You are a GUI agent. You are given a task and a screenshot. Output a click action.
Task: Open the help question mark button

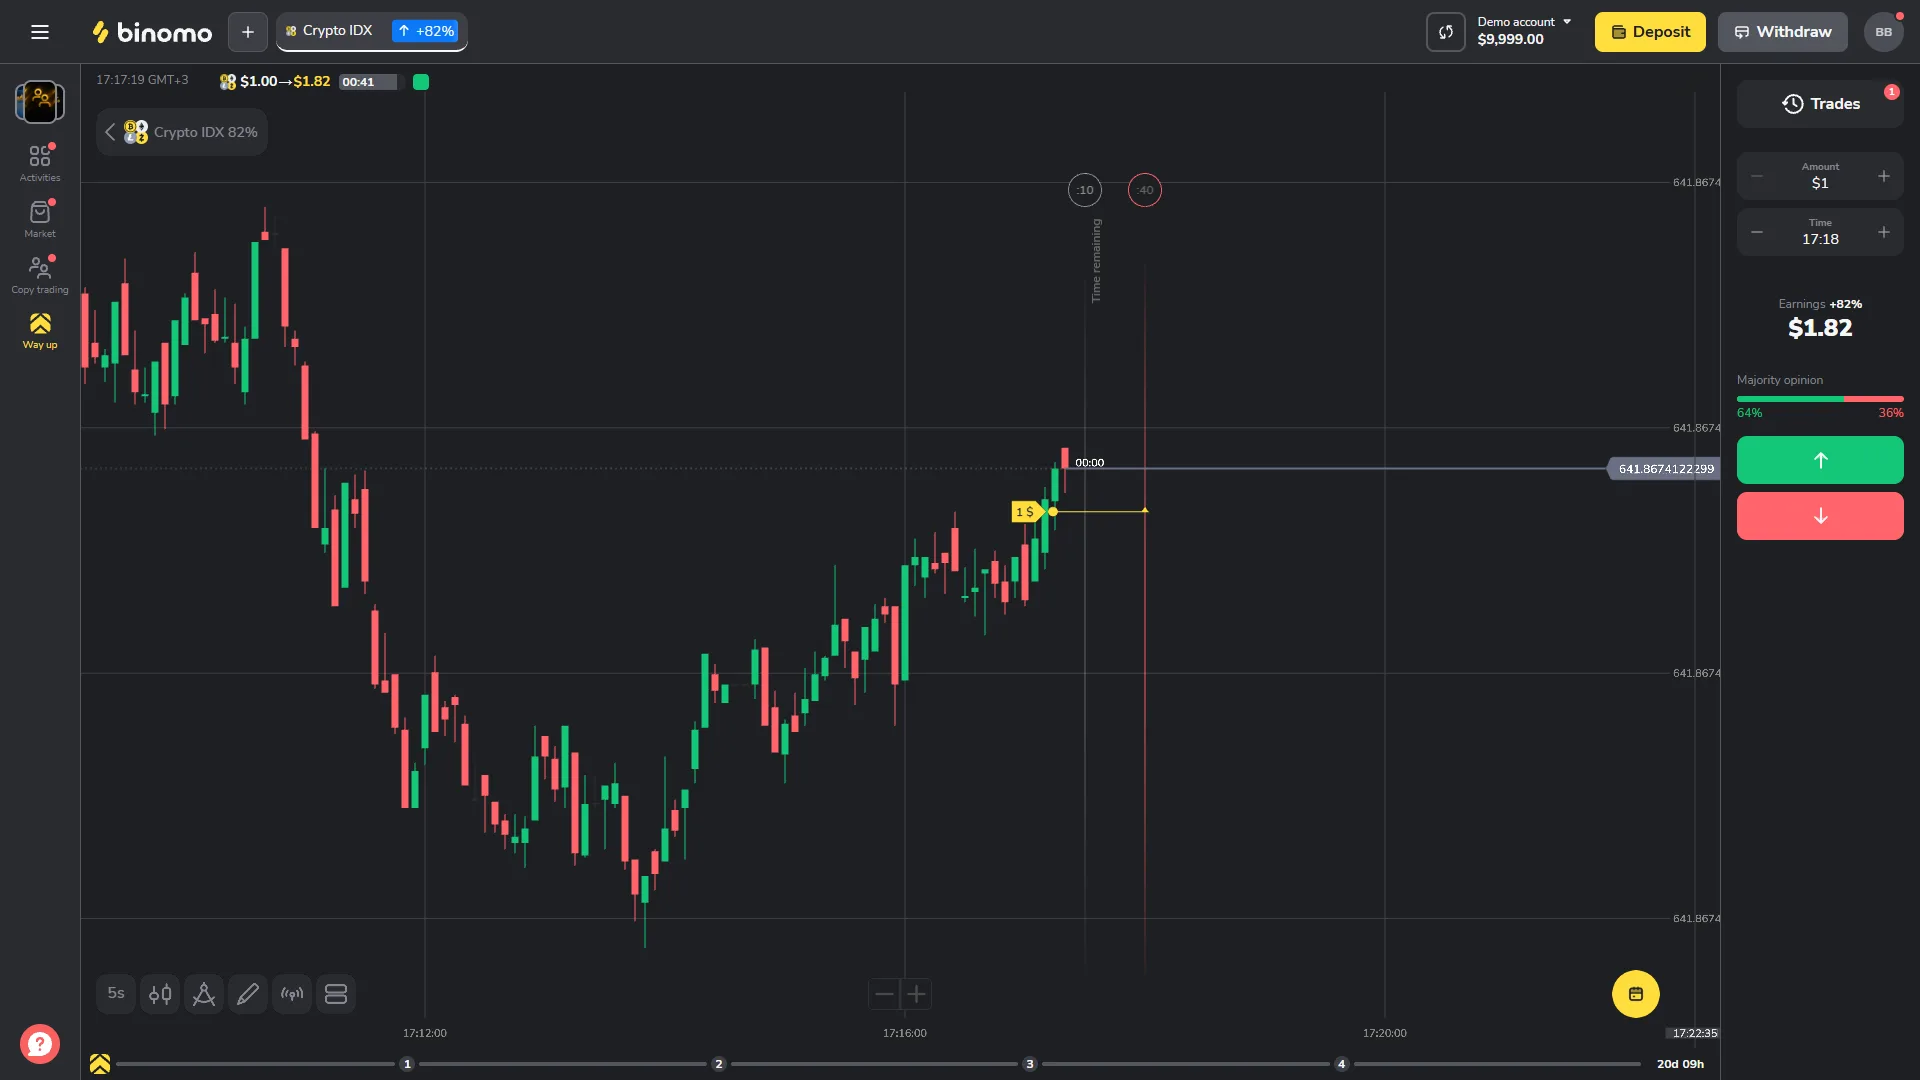point(40,1045)
